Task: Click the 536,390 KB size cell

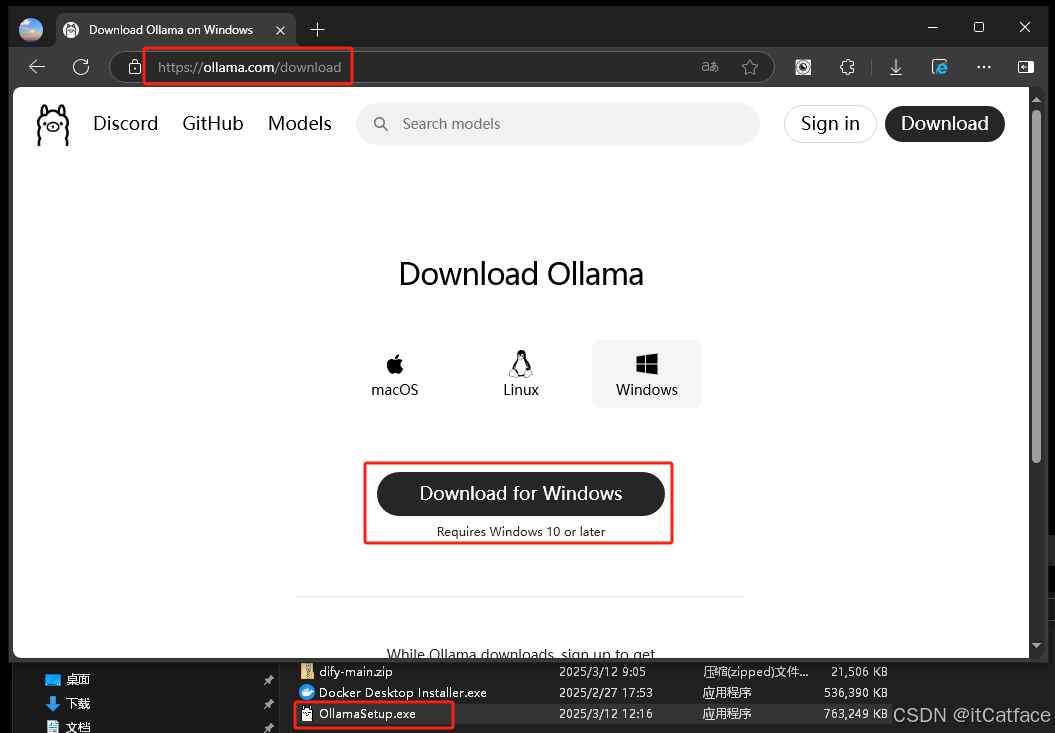Action: pyautogui.click(x=855, y=693)
